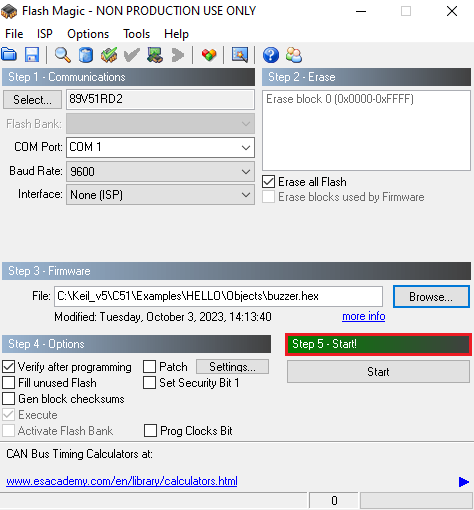Click the Save floppy disk toolbar icon
The width and height of the screenshot is (474, 510).
pyautogui.click(x=32, y=55)
